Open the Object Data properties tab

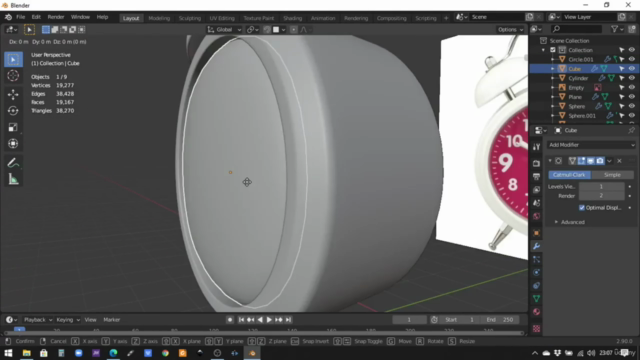pos(536,299)
